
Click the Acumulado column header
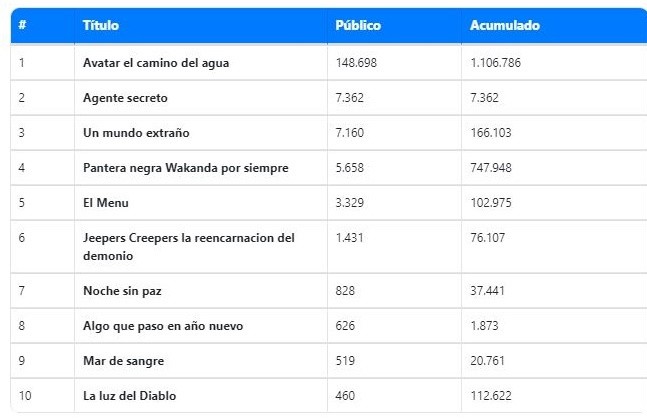[x=504, y=25]
